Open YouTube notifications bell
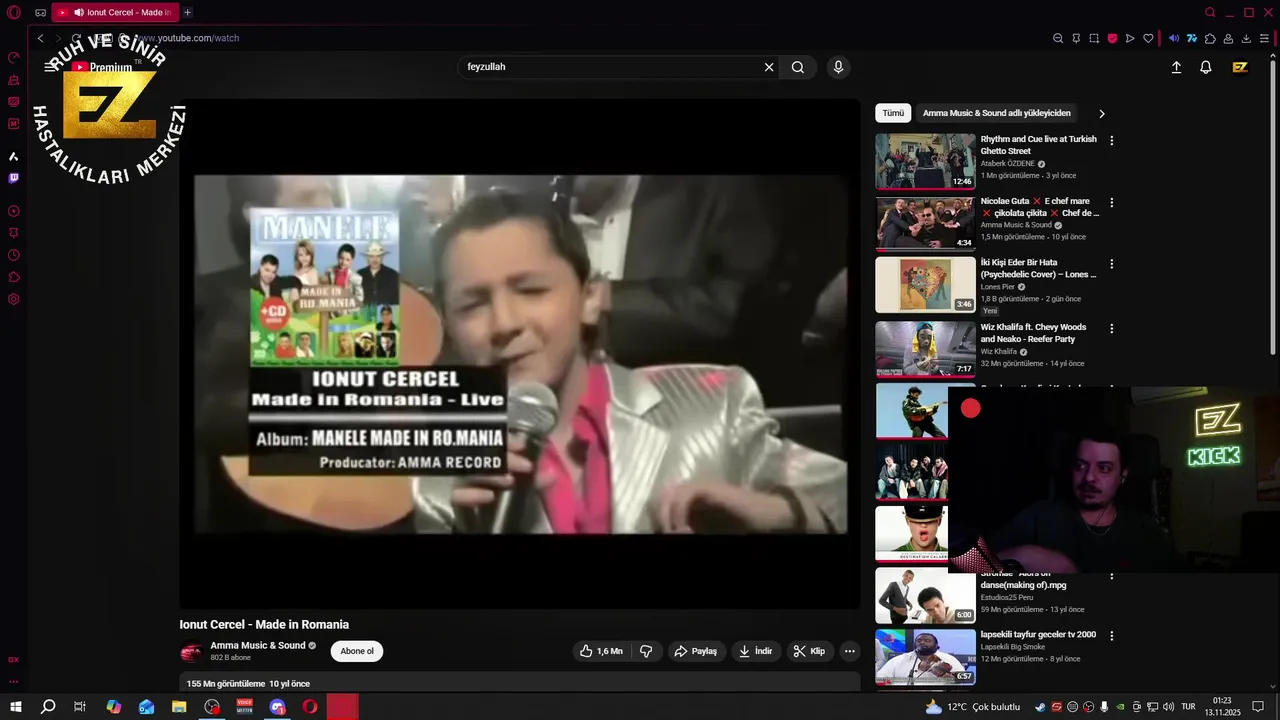The image size is (1280, 720). [x=1206, y=67]
